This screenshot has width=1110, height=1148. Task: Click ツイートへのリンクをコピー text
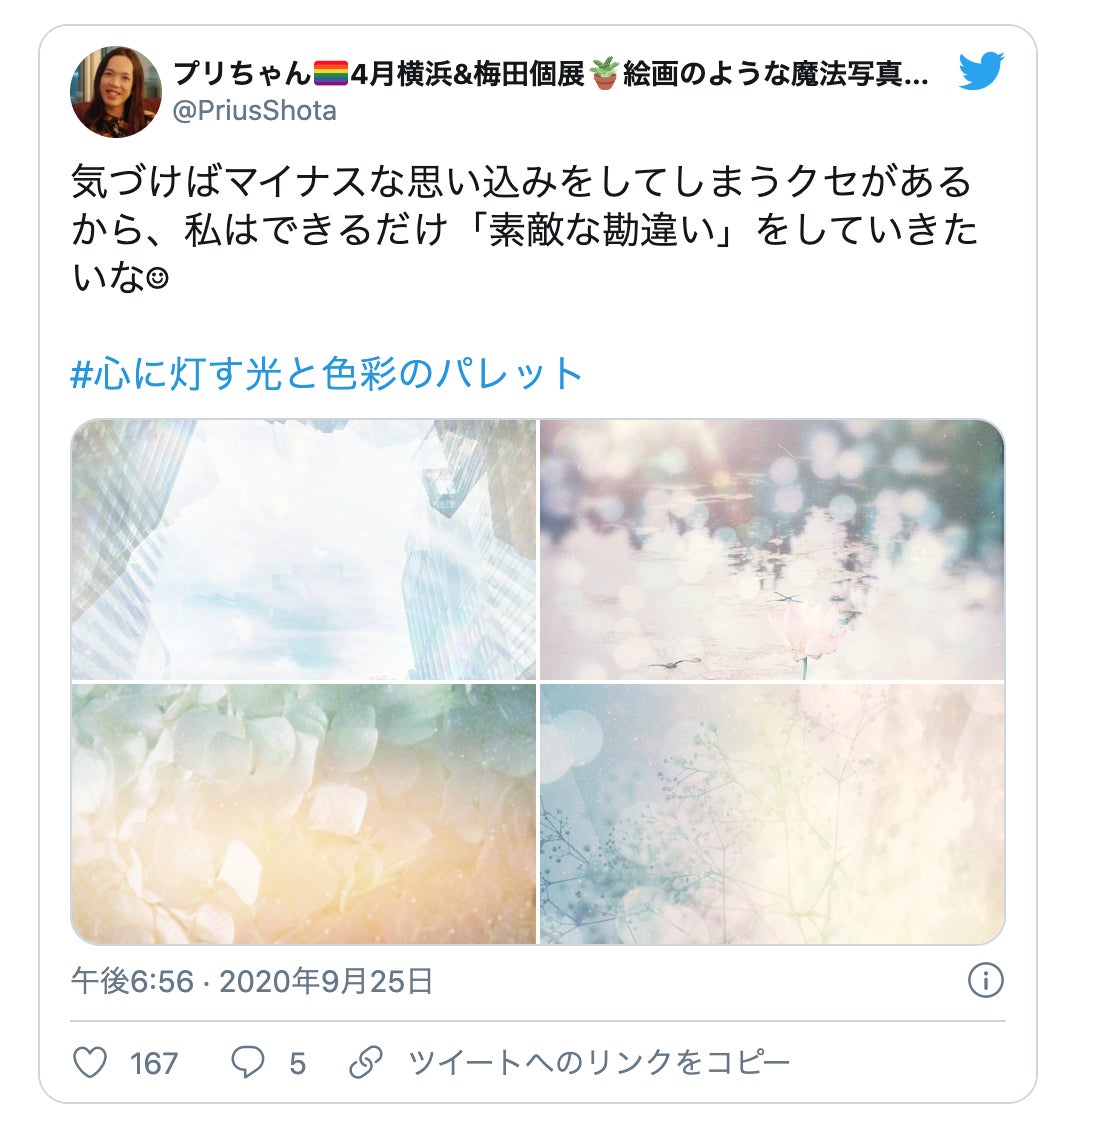tap(599, 1062)
